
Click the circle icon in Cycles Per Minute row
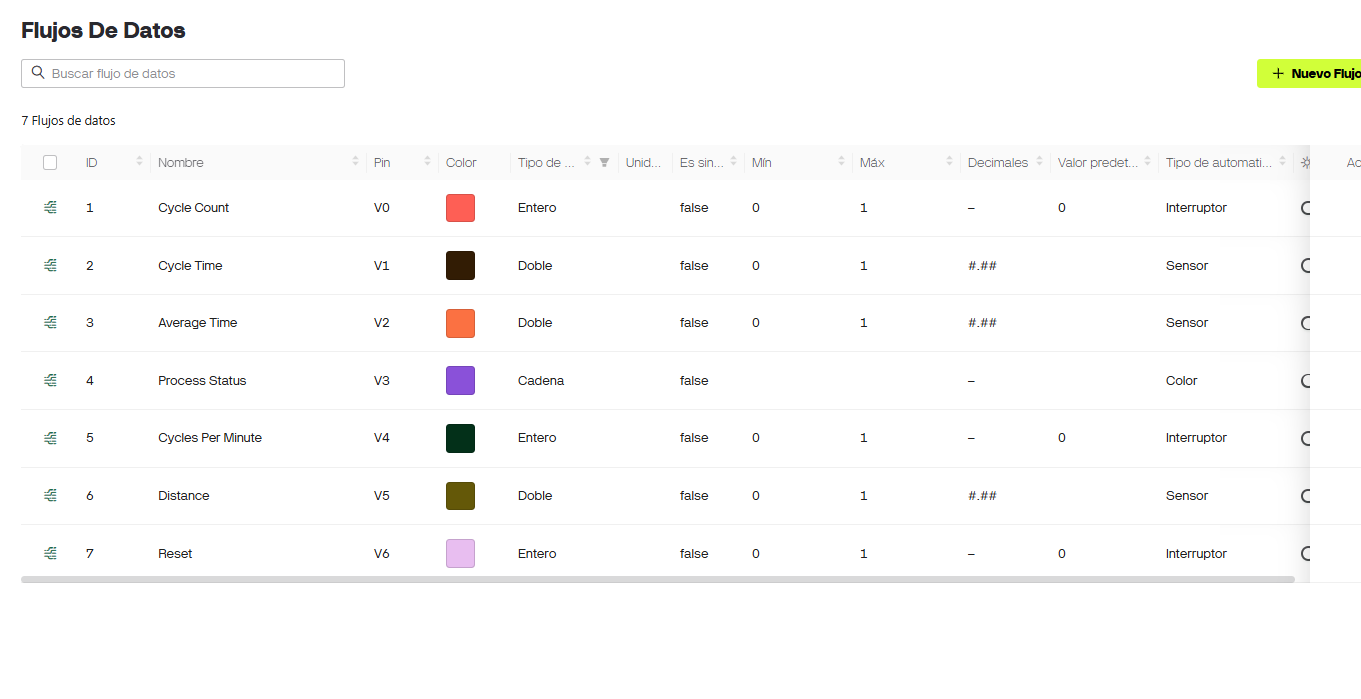[1305, 437]
